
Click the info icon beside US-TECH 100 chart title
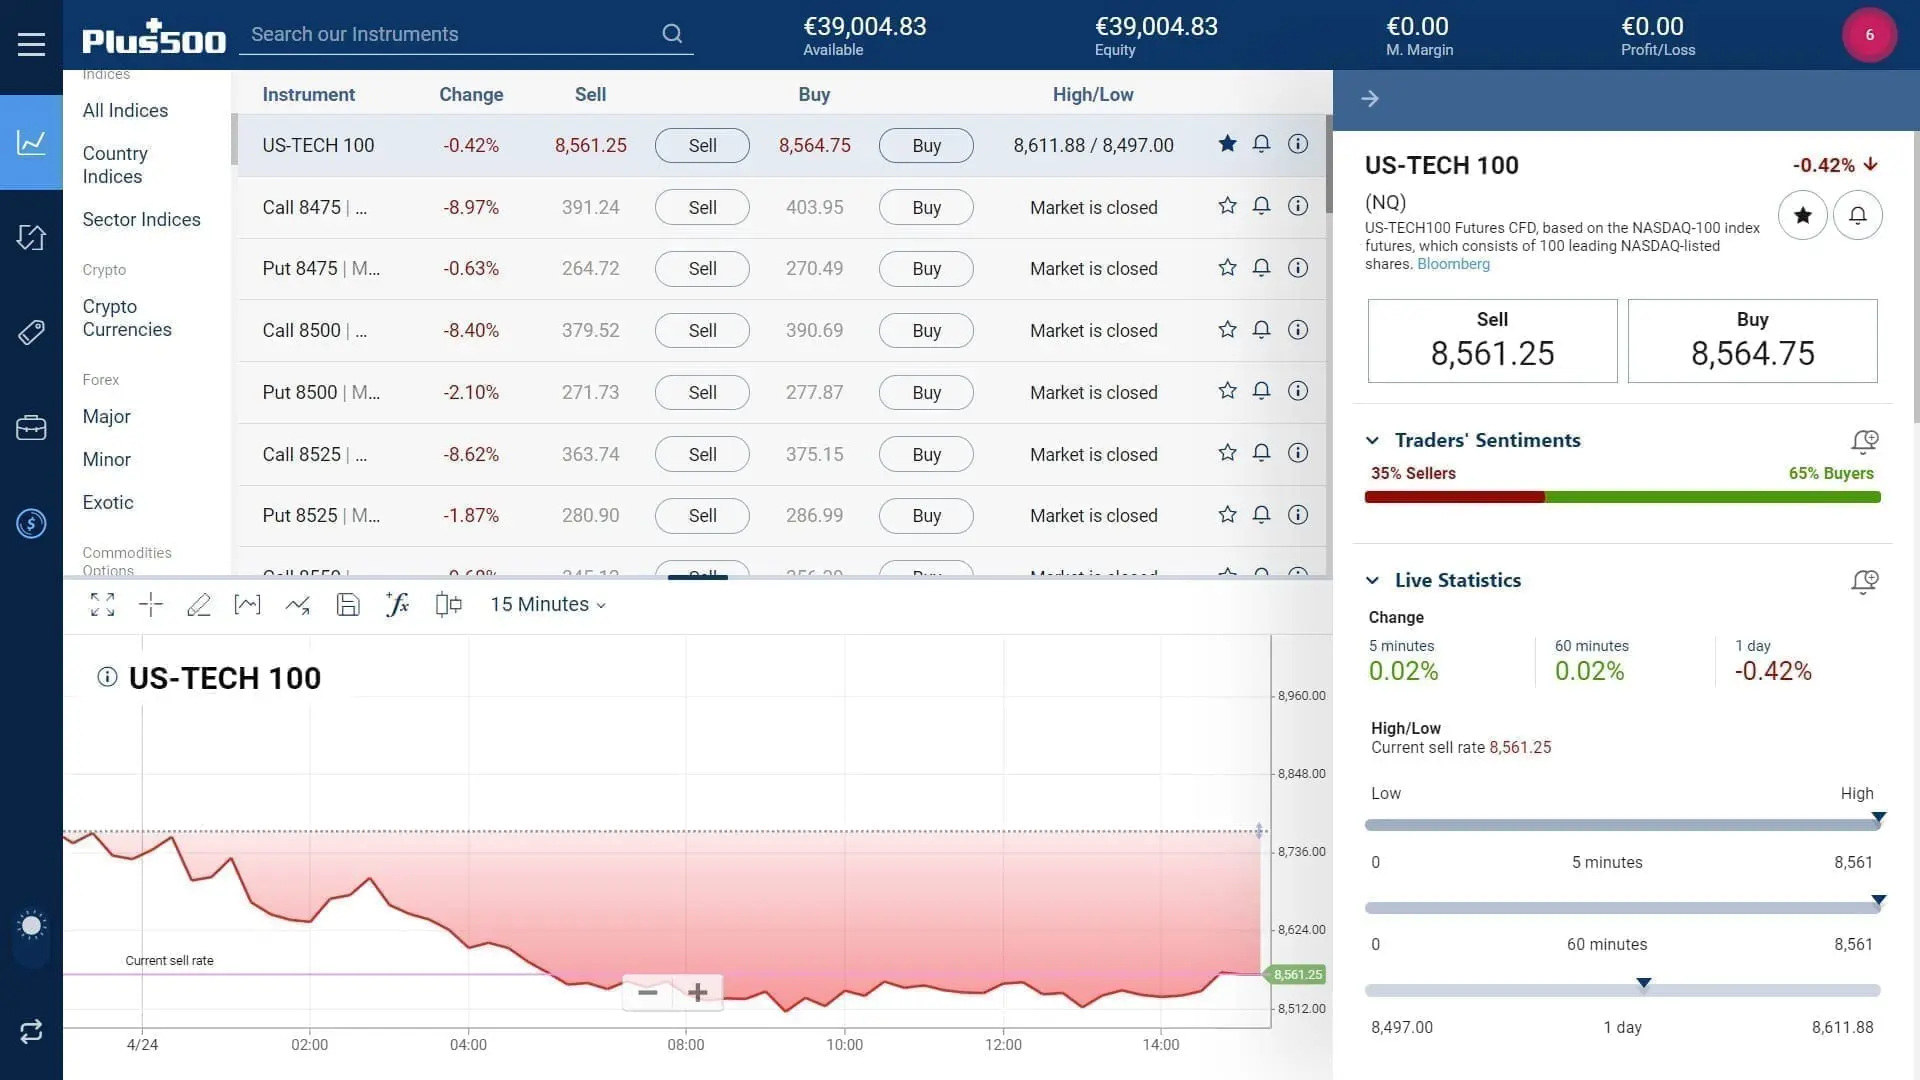point(107,677)
